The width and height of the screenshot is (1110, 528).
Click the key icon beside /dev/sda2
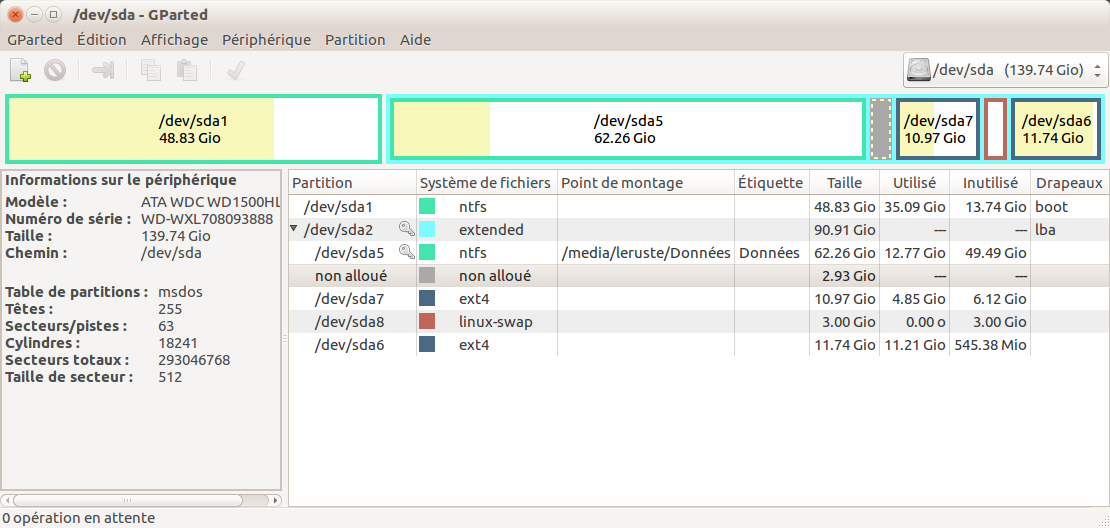[x=406, y=229]
